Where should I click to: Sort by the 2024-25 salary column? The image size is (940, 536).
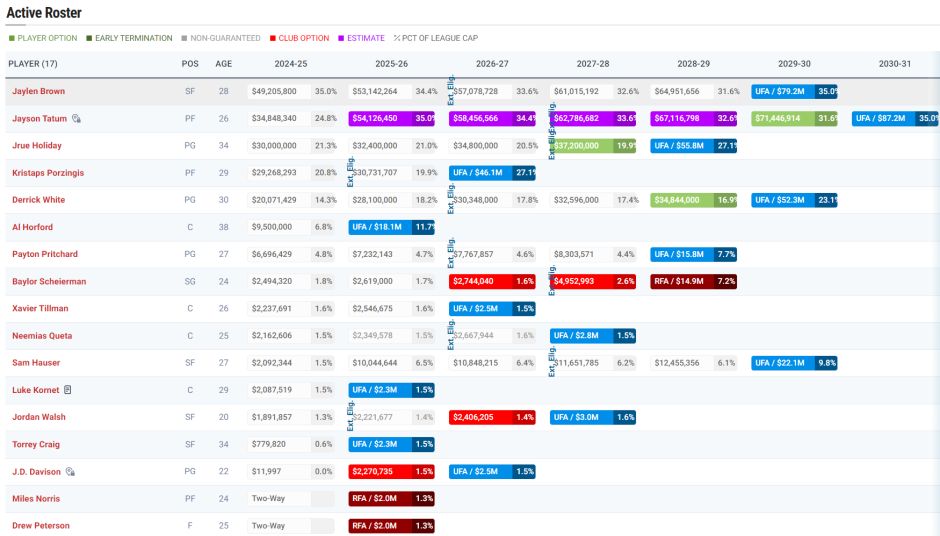(x=291, y=63)
